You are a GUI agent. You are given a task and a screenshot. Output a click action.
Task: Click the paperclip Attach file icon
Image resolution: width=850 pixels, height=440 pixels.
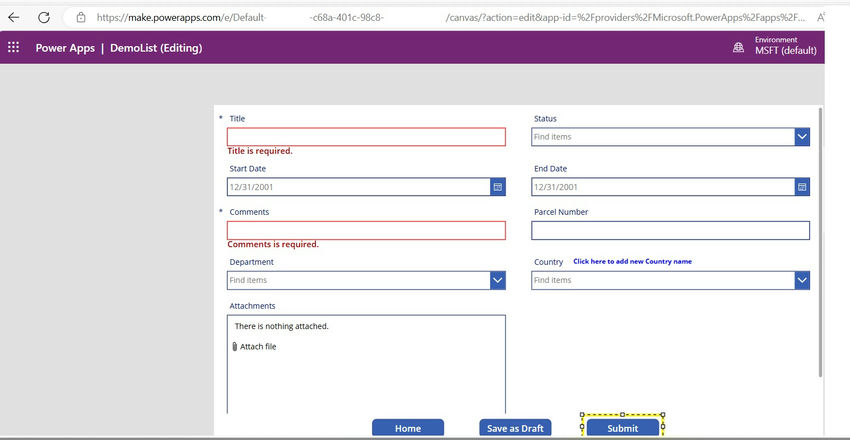[235, 347]
